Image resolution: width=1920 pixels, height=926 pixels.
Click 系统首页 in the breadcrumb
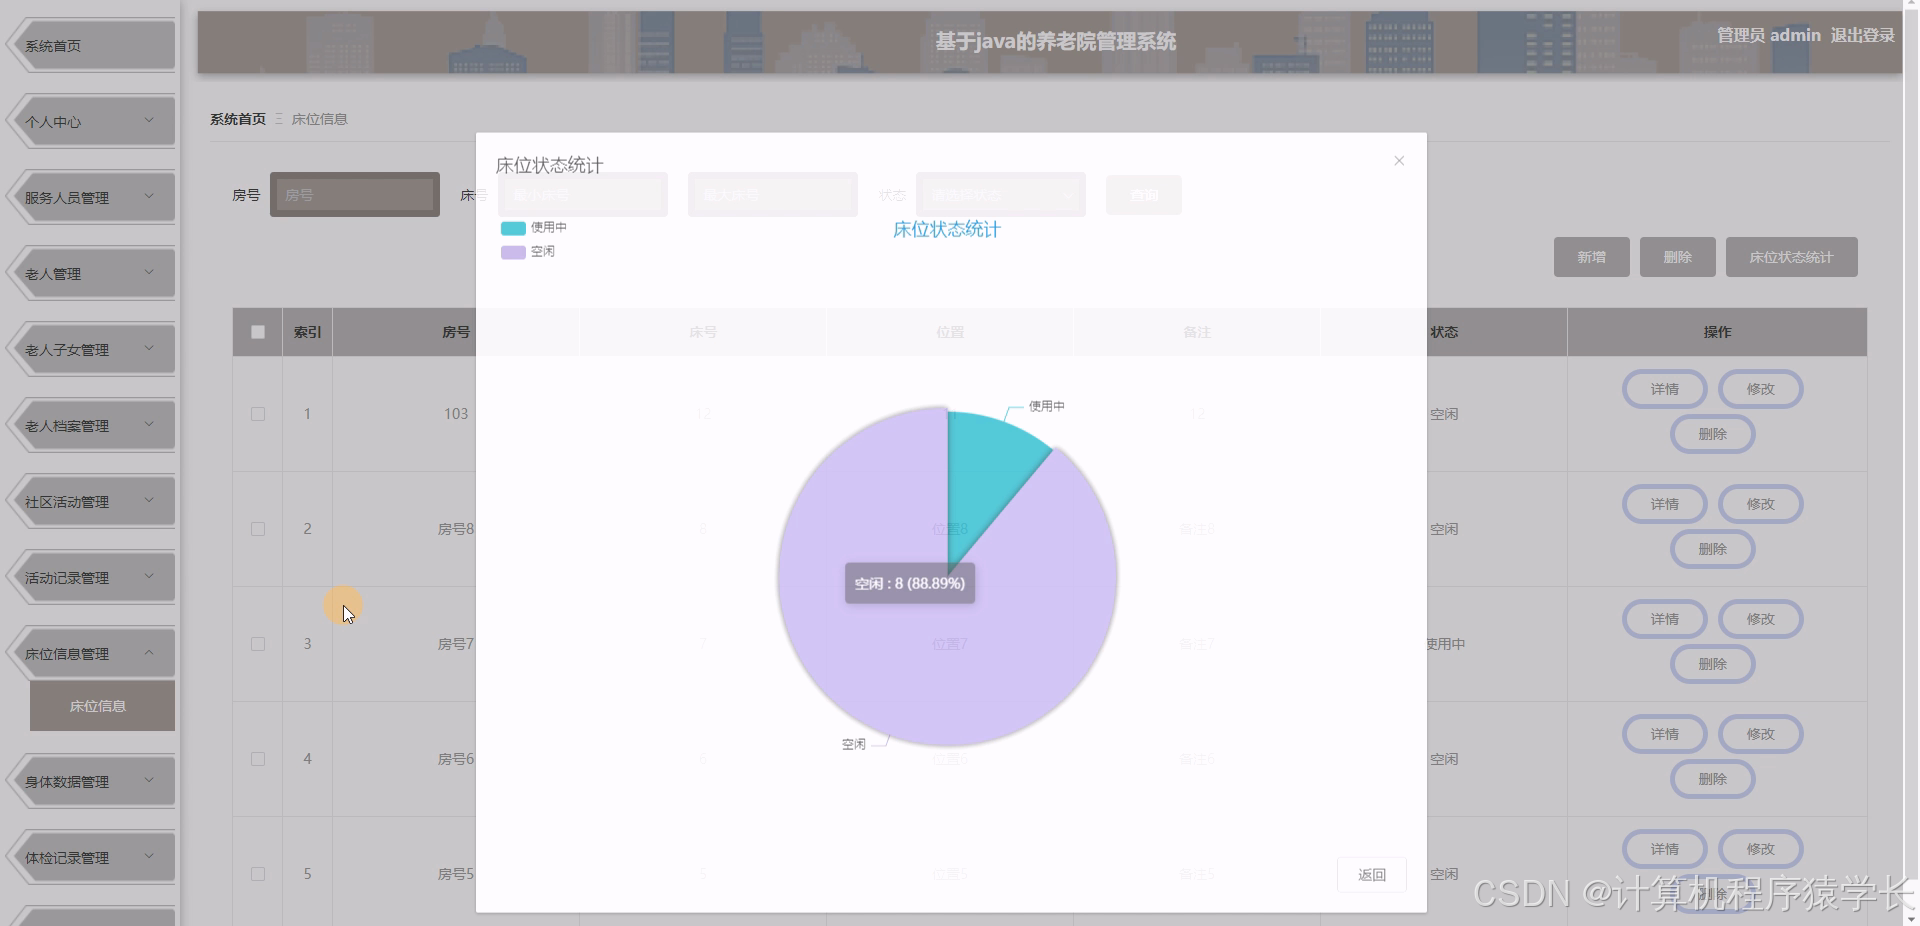tap(236, 119)
